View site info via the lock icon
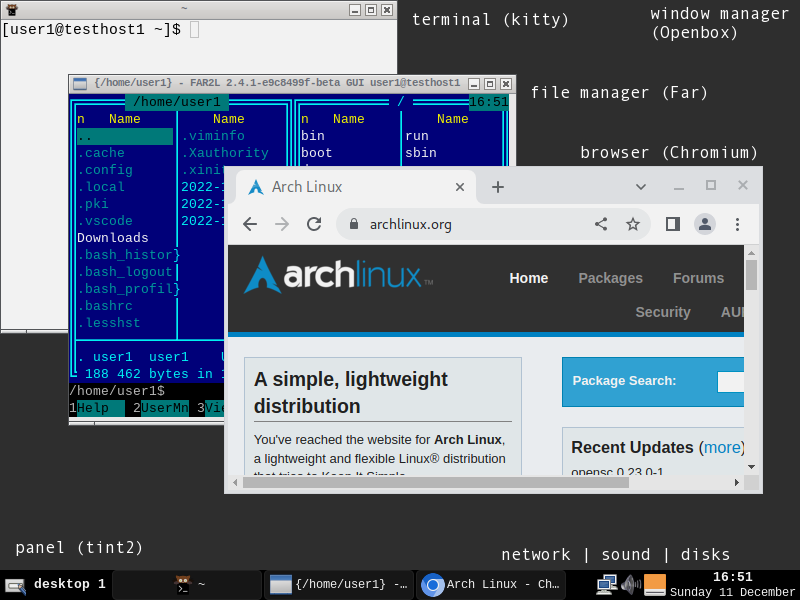The height and width of the screenshot is (600, 800). (x=354, y=224)
